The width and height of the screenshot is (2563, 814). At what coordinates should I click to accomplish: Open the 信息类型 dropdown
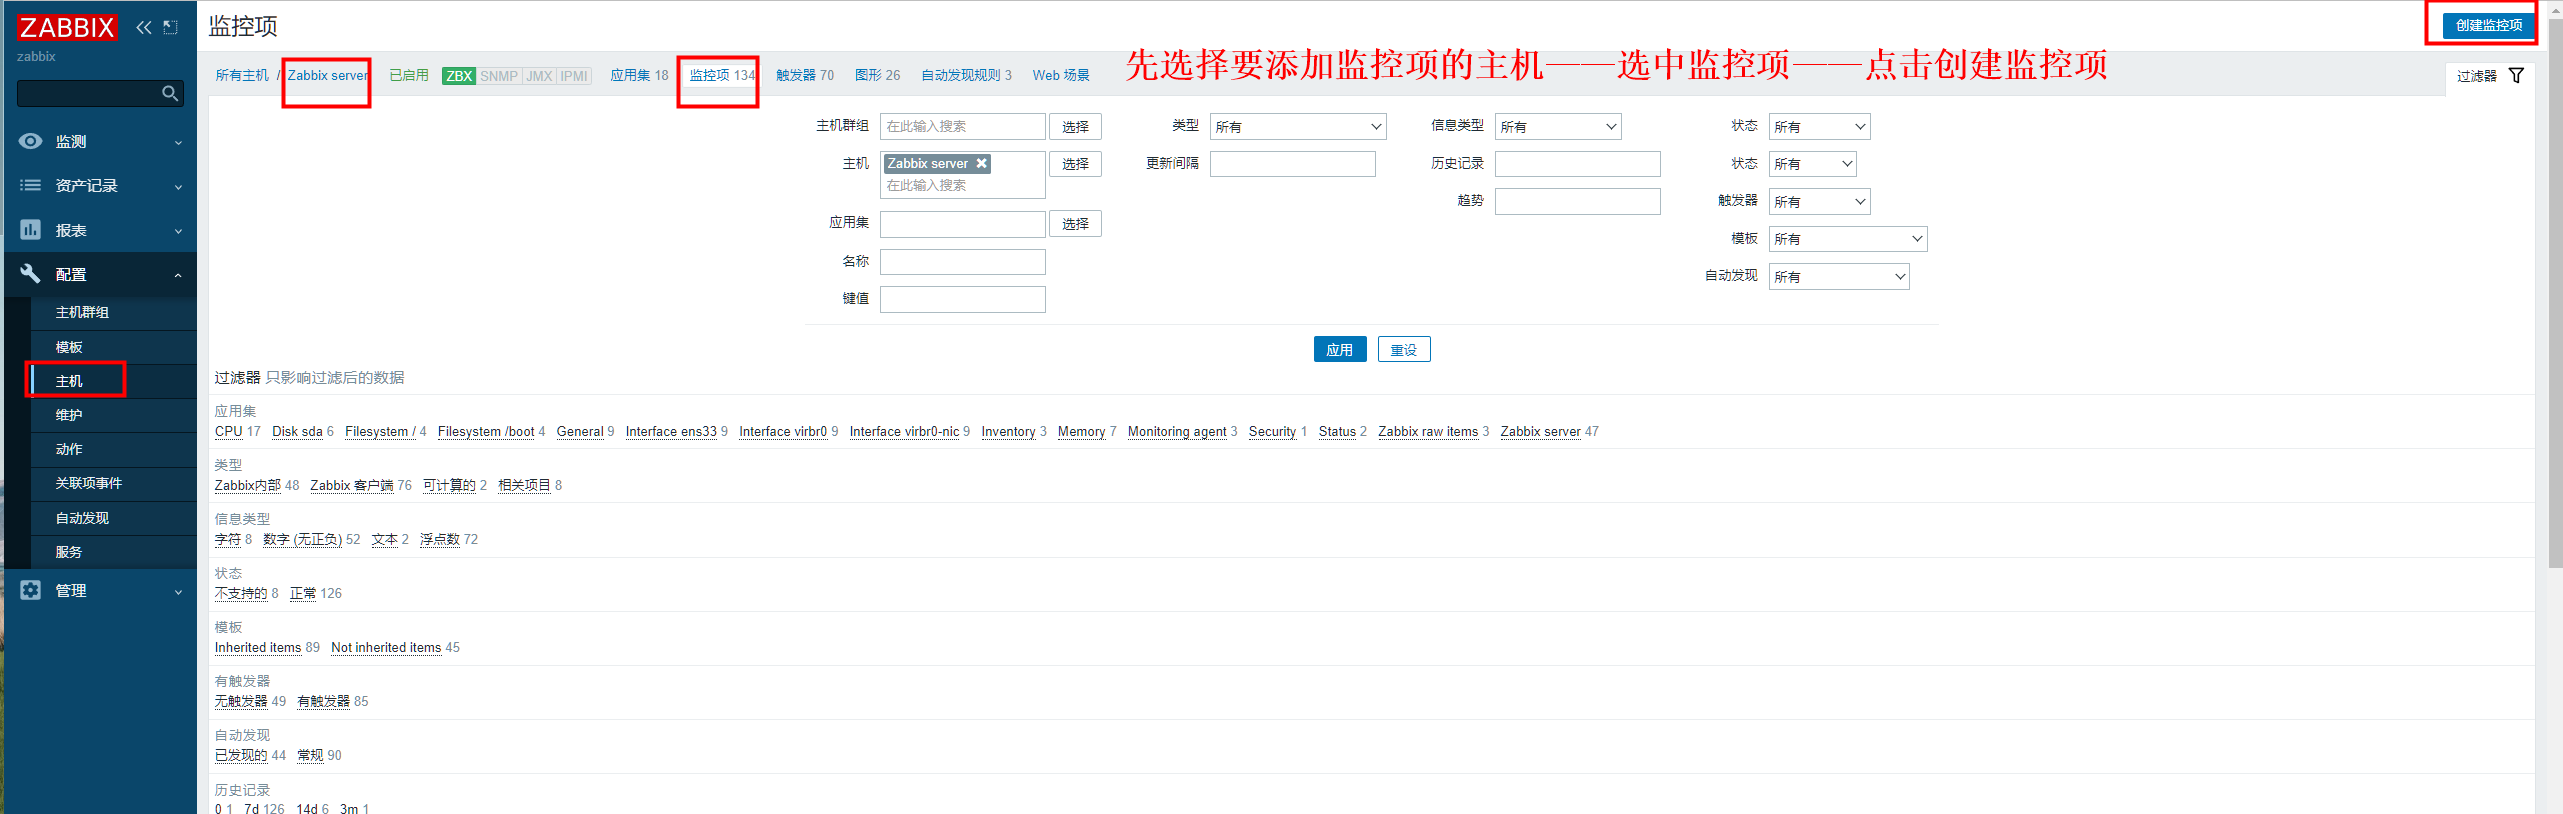[x=1558, y=127]
